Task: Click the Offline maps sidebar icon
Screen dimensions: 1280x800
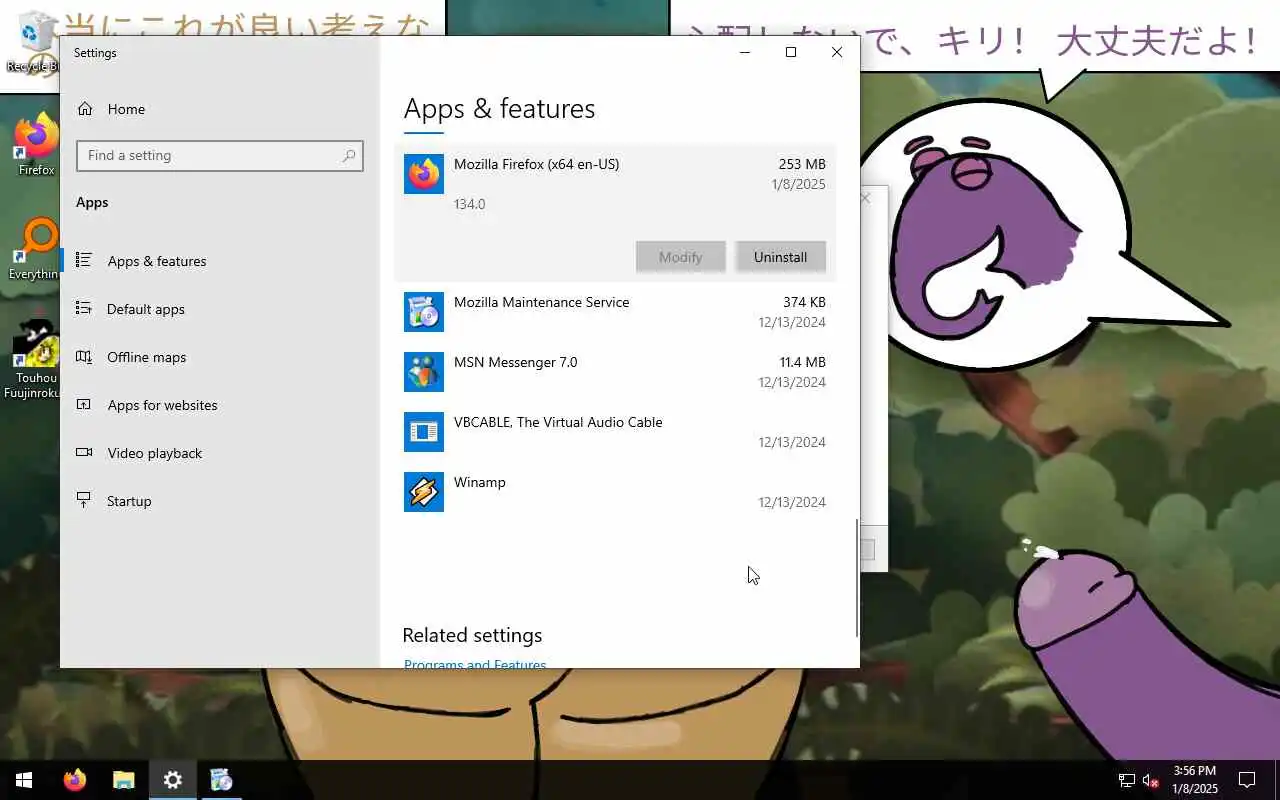Action: (84, 356)
